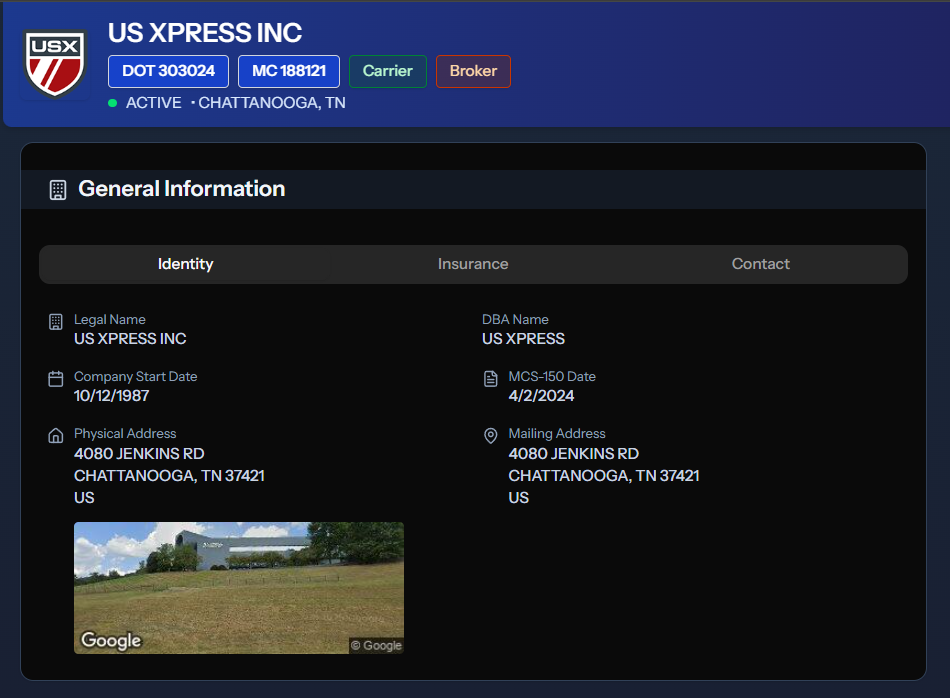Screen dimensions: 950x698
Task: Open the Insurance tab
Action: 473,264
